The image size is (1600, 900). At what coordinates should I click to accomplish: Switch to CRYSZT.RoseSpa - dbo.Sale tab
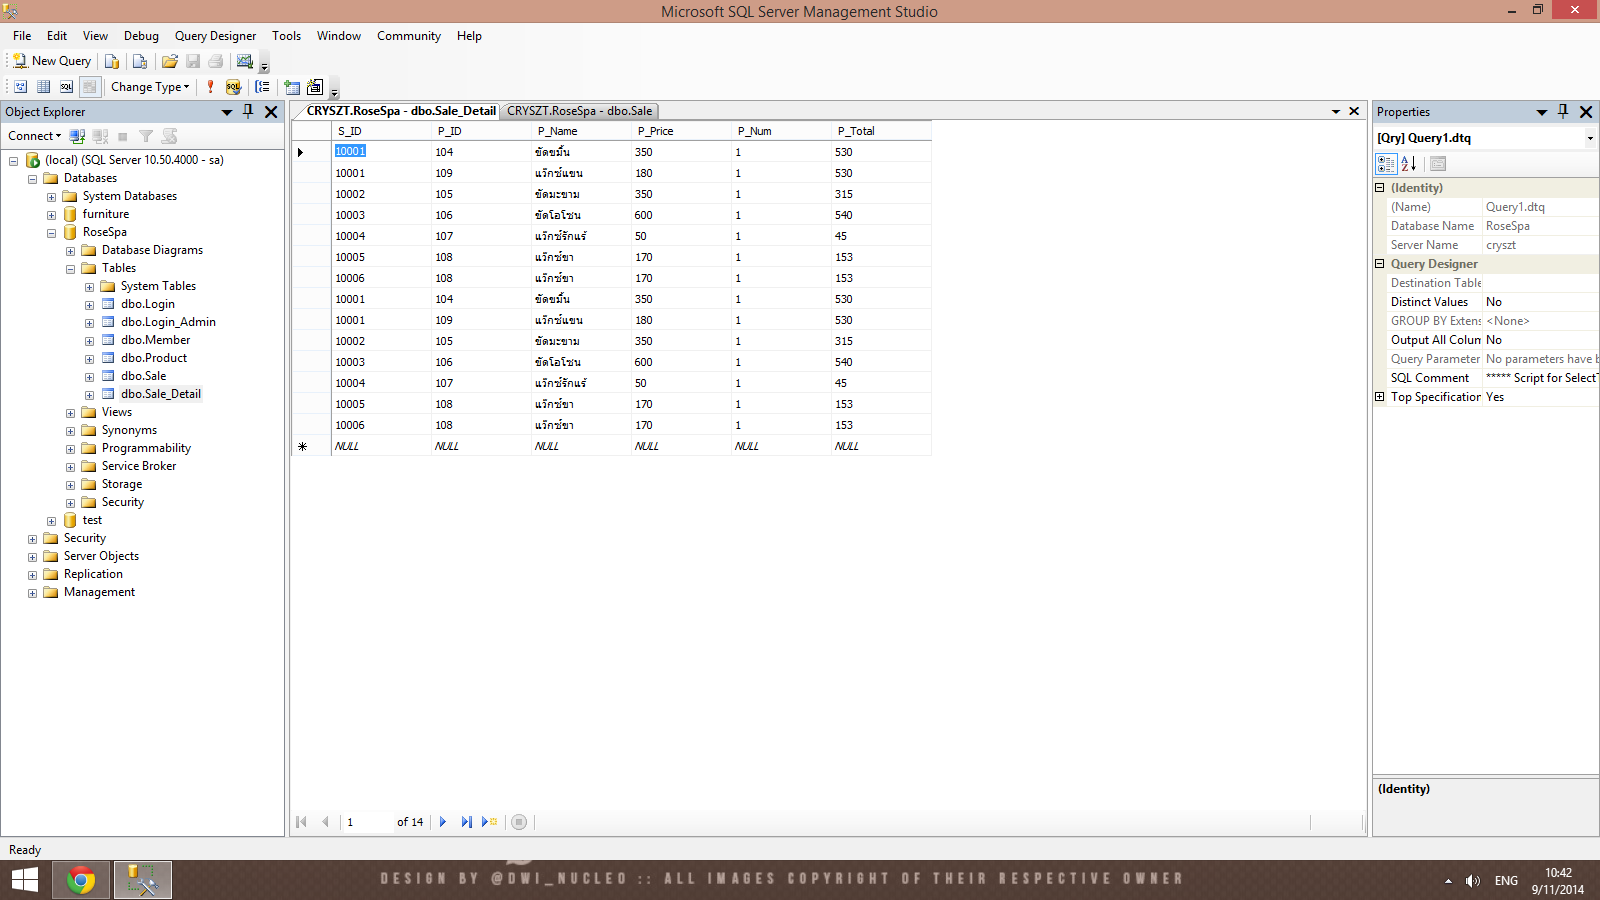click(579, 111)
